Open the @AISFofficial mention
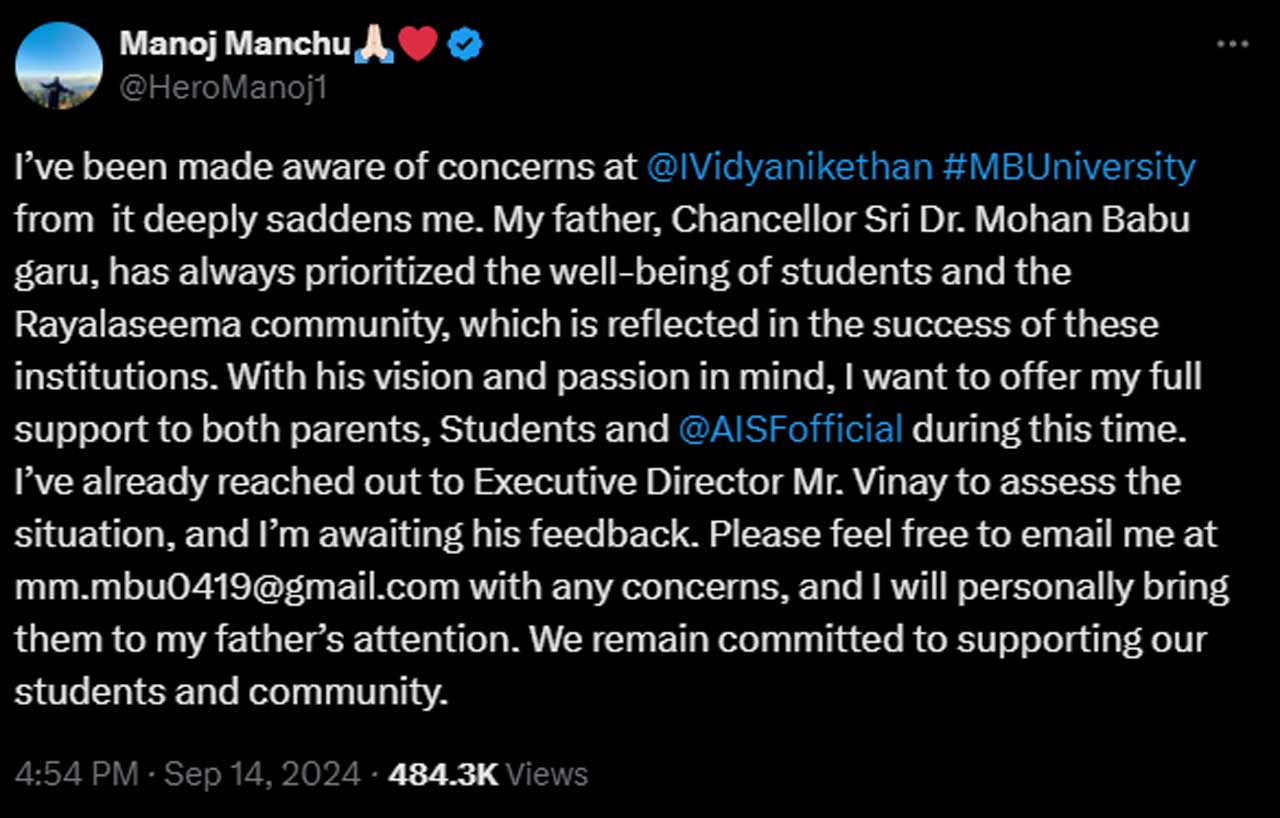 coord(791,429)
